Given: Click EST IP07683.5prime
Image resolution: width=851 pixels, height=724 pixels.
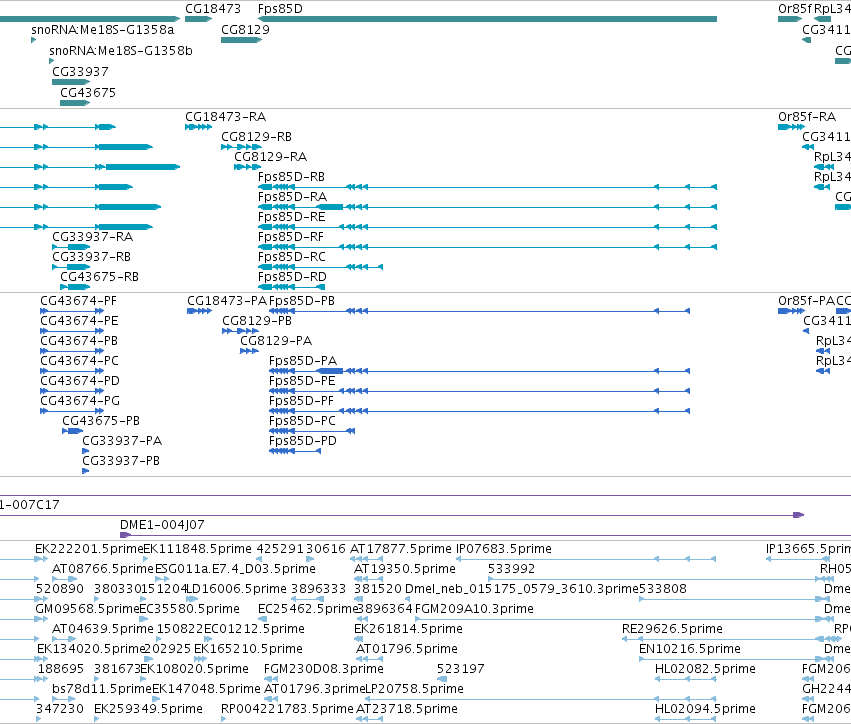Looking at the screenshot, I should (504, 549).
